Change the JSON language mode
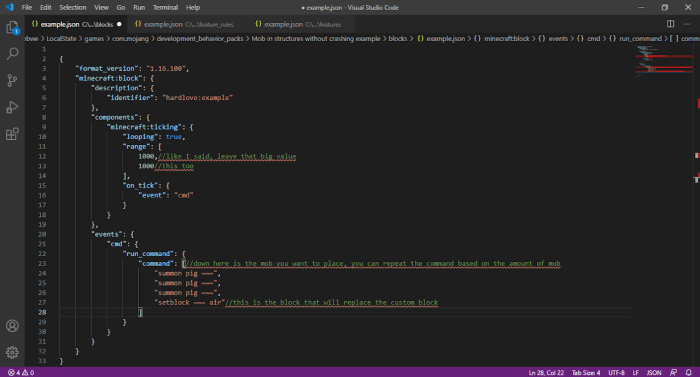 pos(654,372)
